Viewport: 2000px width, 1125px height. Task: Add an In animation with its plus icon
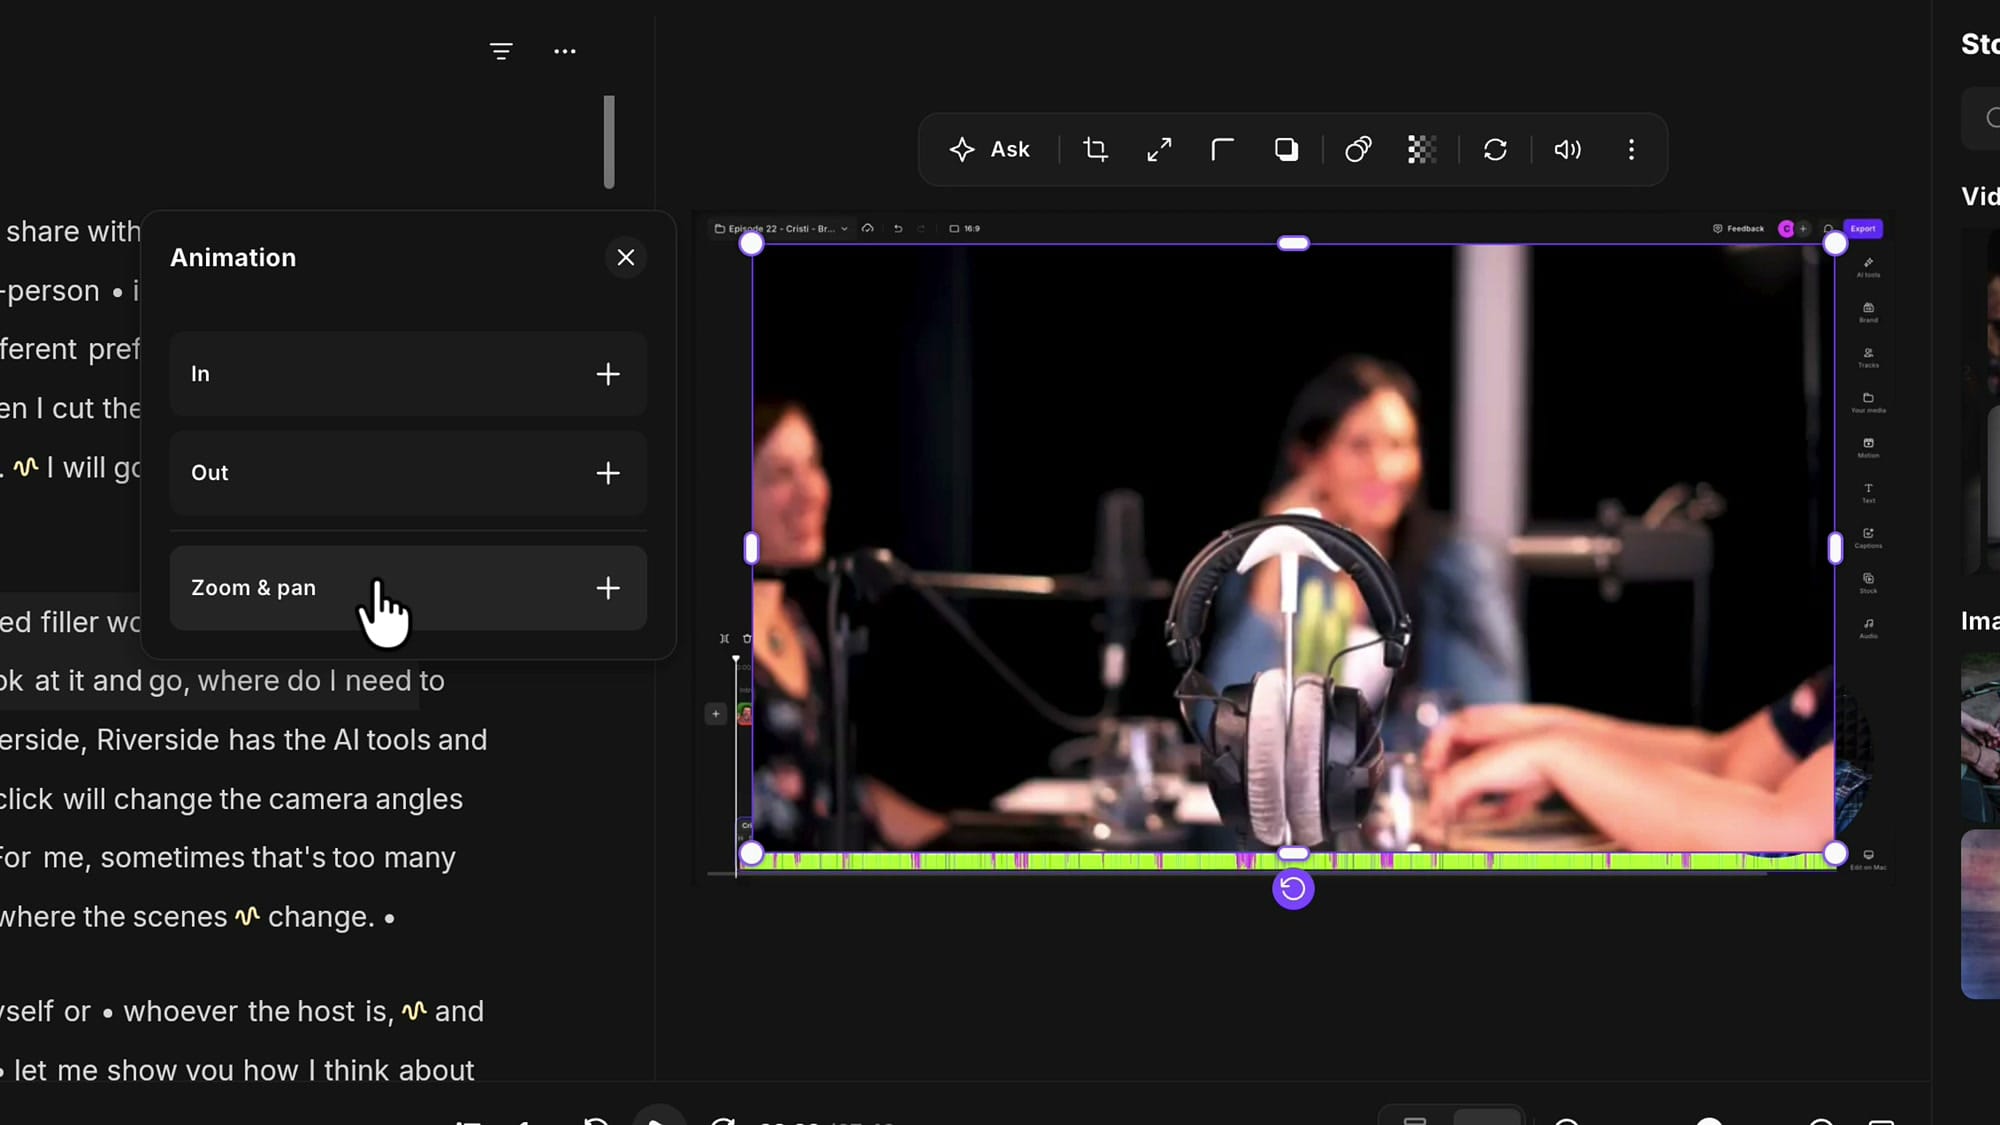pos(608,374)
